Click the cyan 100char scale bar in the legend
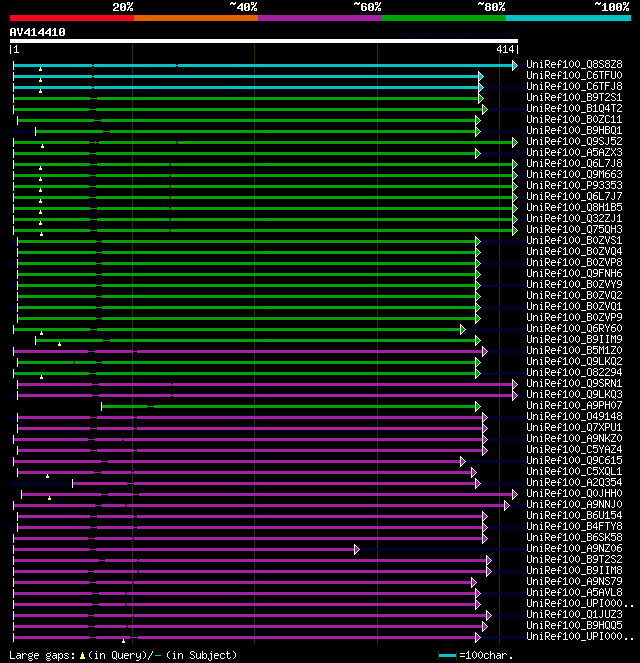The height and width of the screenshot is (663, 640). (447, 656)
